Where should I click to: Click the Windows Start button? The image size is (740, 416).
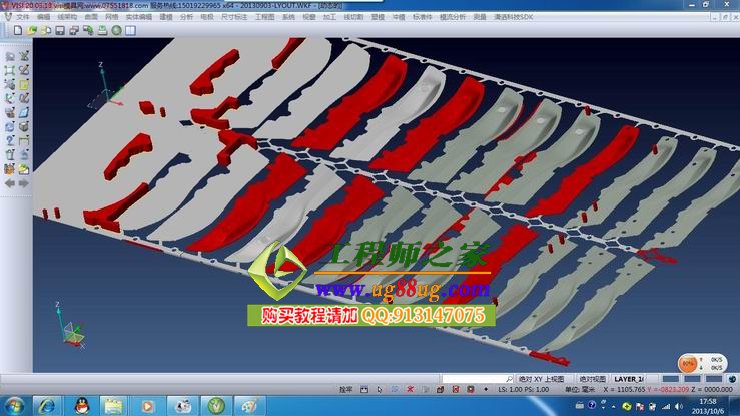[15, 406]
